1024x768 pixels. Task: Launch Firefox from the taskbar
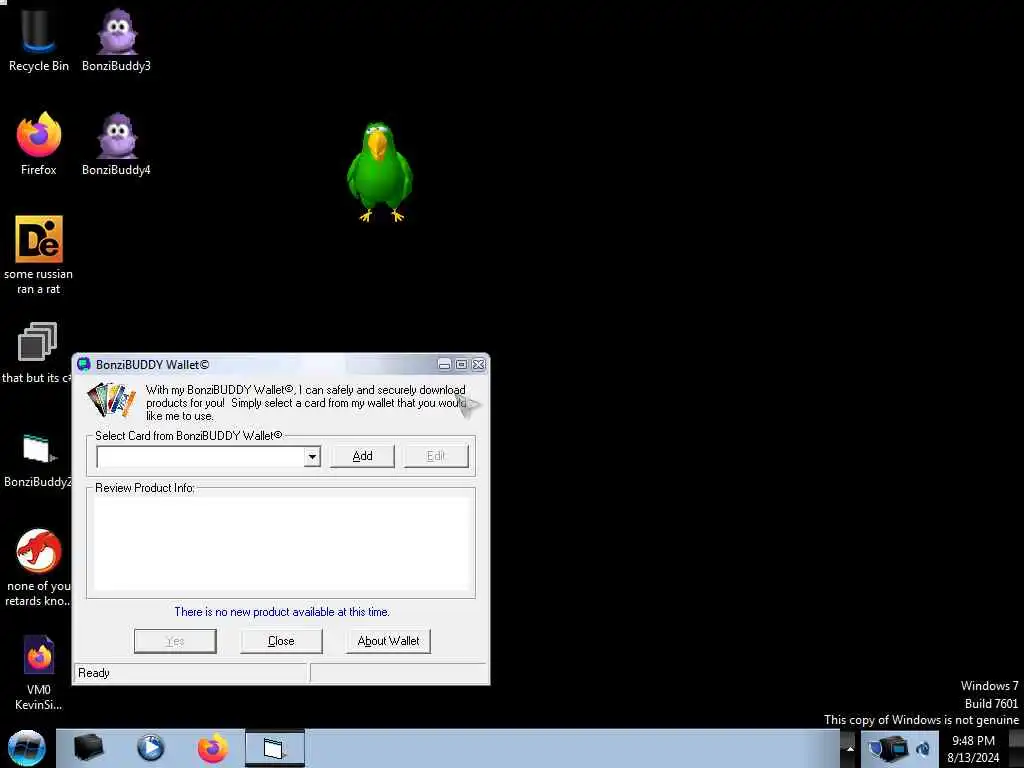[x=213, y=748]
